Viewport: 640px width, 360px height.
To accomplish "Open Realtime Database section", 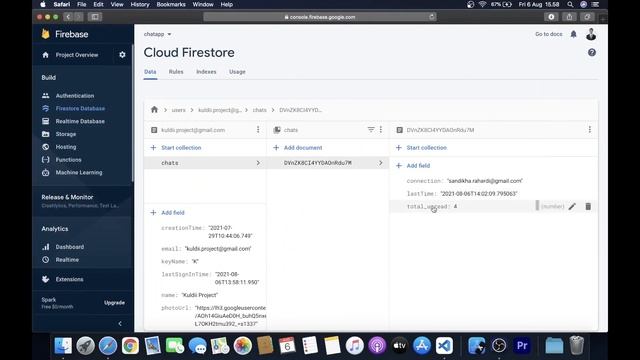I will pyautogui.click(x=80, y=121).
